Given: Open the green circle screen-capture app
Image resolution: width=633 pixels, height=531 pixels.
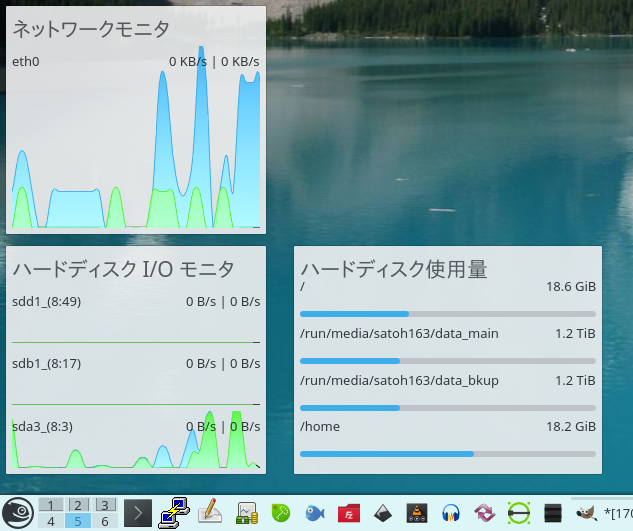Looking at the screenshot, I should click(x=519, y=513).
